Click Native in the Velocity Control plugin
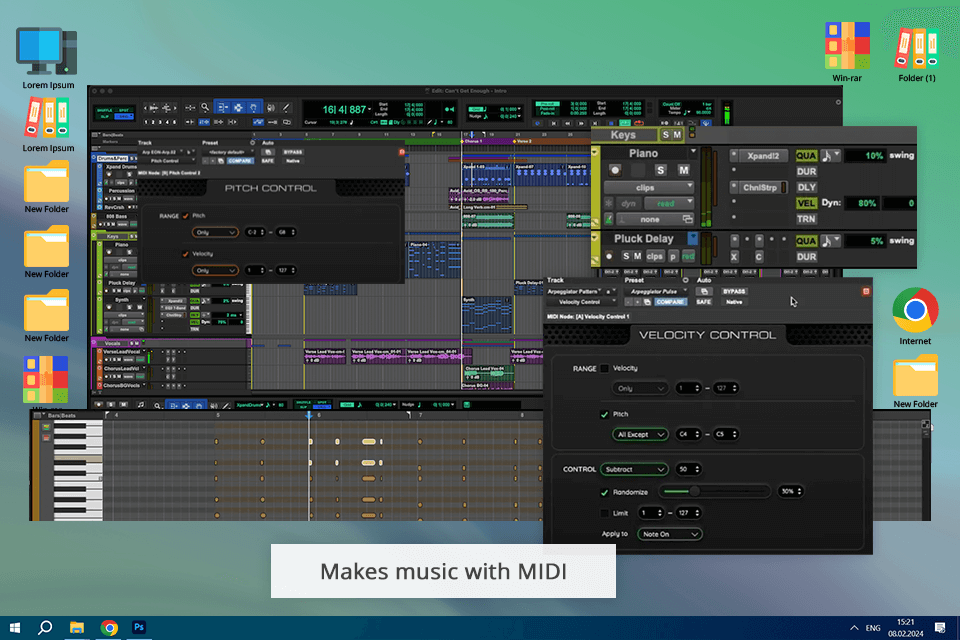This screenshot has width=960, height=640. pyautogui.click(x=733, y=302)
